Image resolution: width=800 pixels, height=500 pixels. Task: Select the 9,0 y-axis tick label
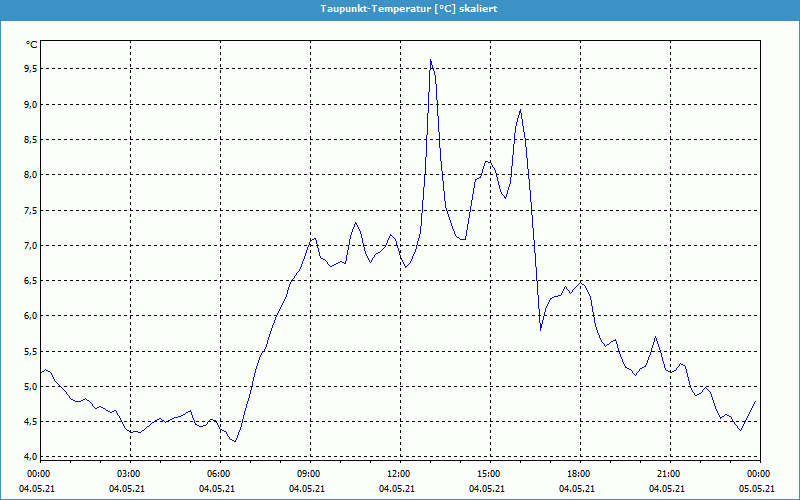[x=30, y=104]
